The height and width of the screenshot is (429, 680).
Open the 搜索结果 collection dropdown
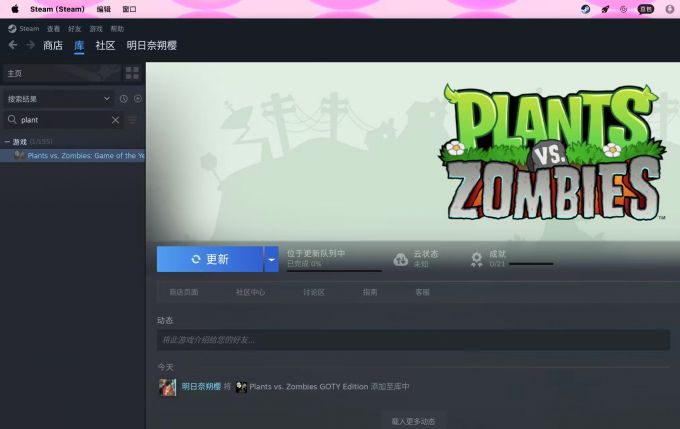[58, 99]
